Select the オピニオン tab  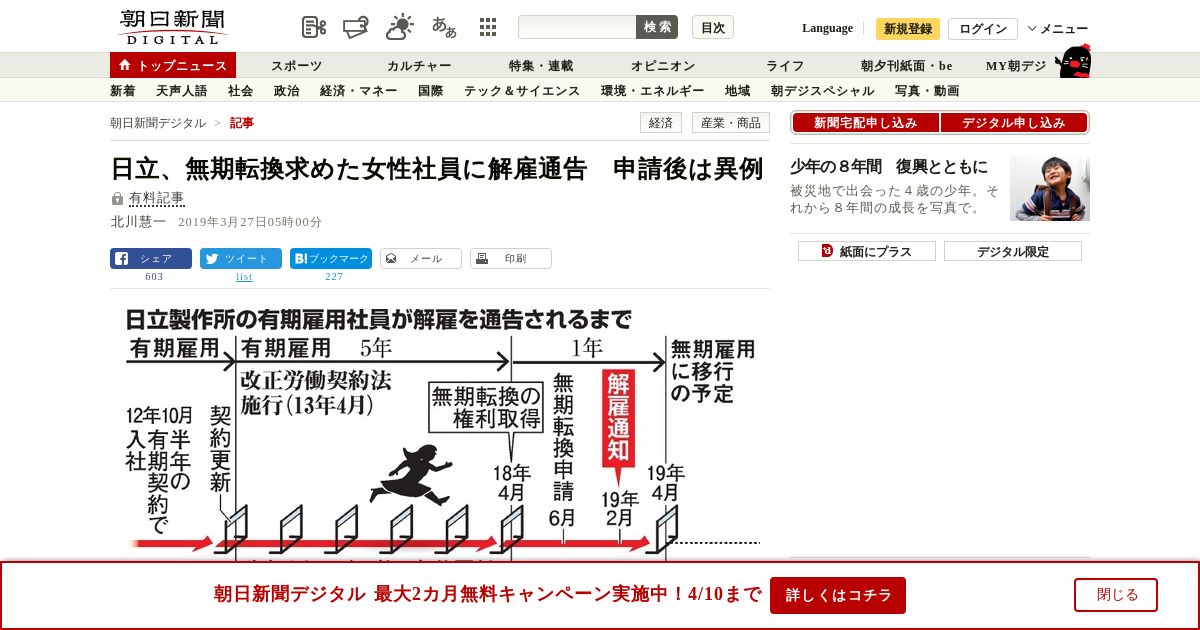(663, 66)
